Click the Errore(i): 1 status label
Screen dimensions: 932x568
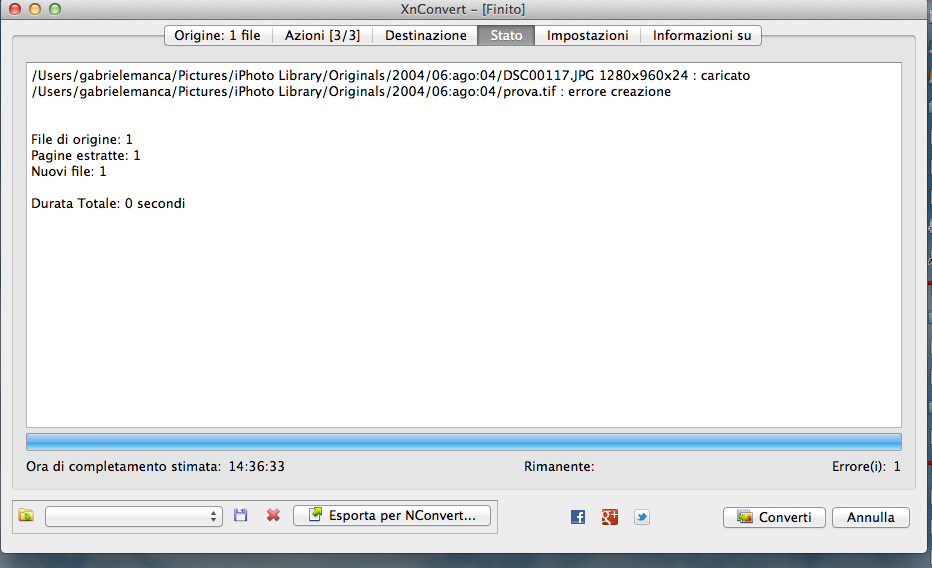(x=866, y=466)
